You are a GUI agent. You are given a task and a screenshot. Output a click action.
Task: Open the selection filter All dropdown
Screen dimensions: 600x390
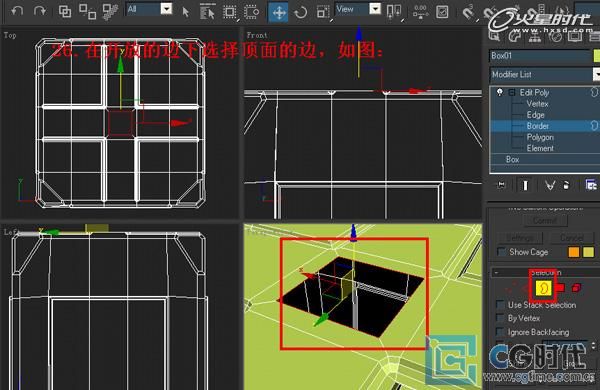pos(166,9)
